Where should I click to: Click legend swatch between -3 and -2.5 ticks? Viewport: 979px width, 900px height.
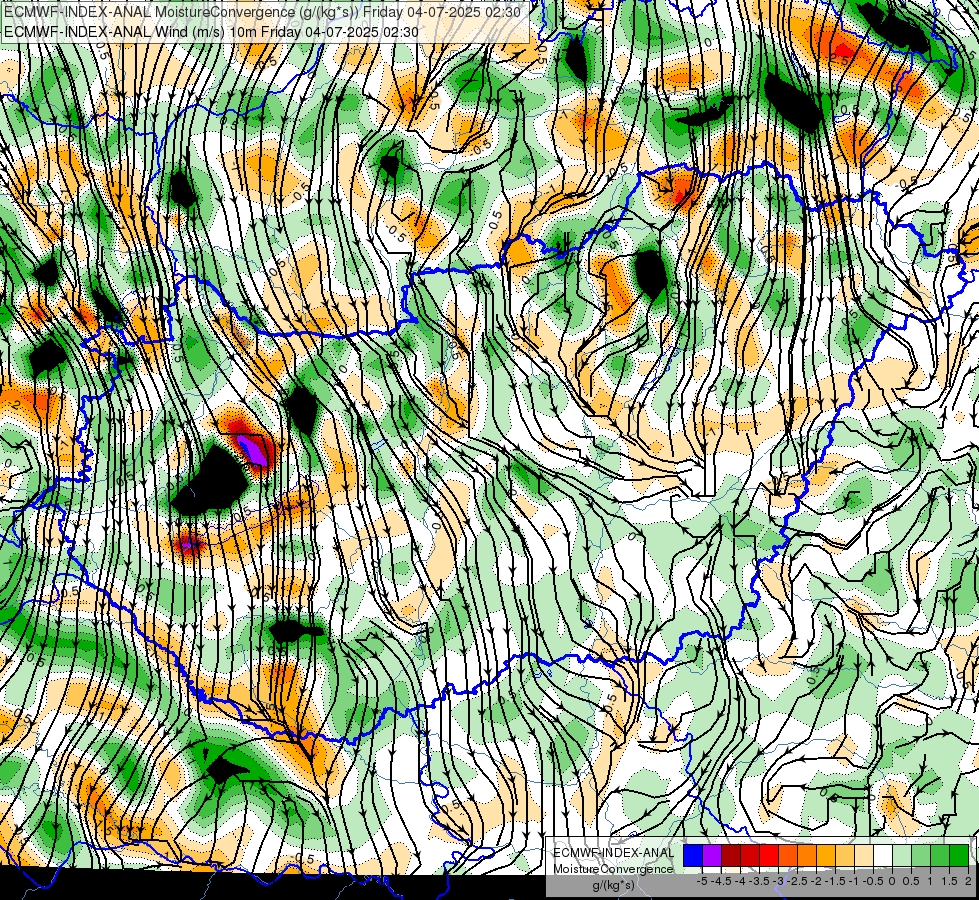(x=788, y=856)
